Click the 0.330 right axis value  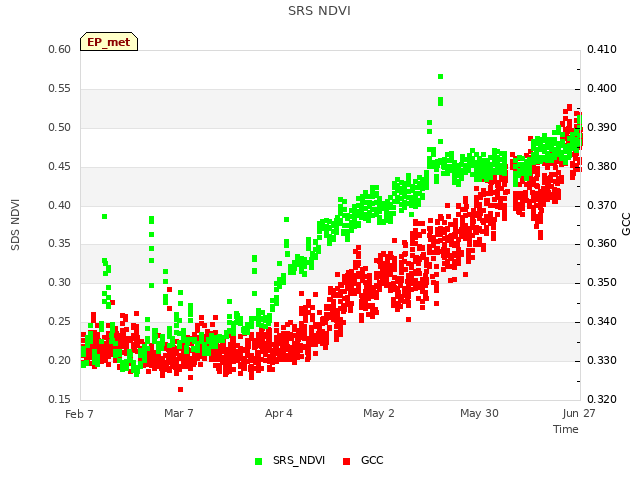[x=602, y=360]
